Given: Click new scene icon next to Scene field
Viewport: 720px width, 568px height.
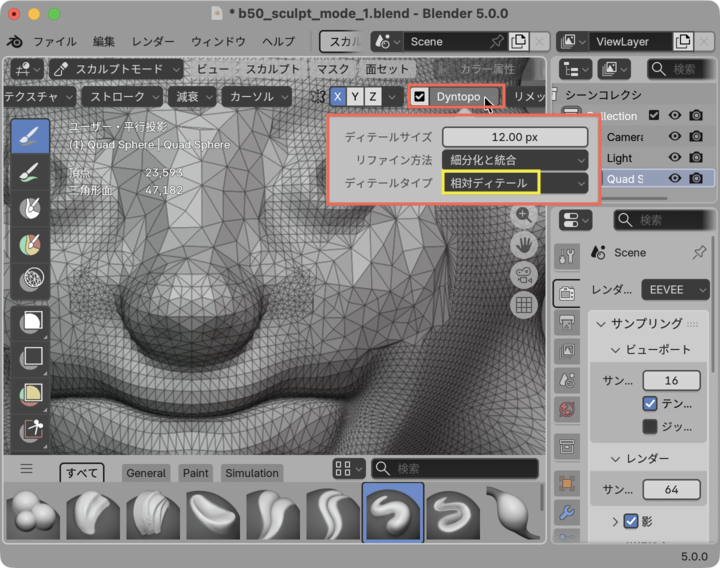Looking at the screenshot, I should (x=518, y=42).
